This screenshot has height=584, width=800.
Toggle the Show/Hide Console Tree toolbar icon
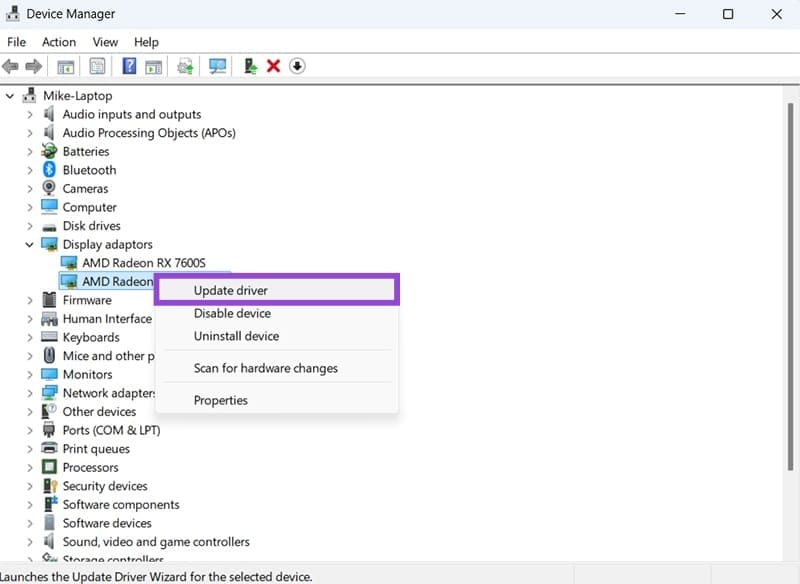point(64,66)
